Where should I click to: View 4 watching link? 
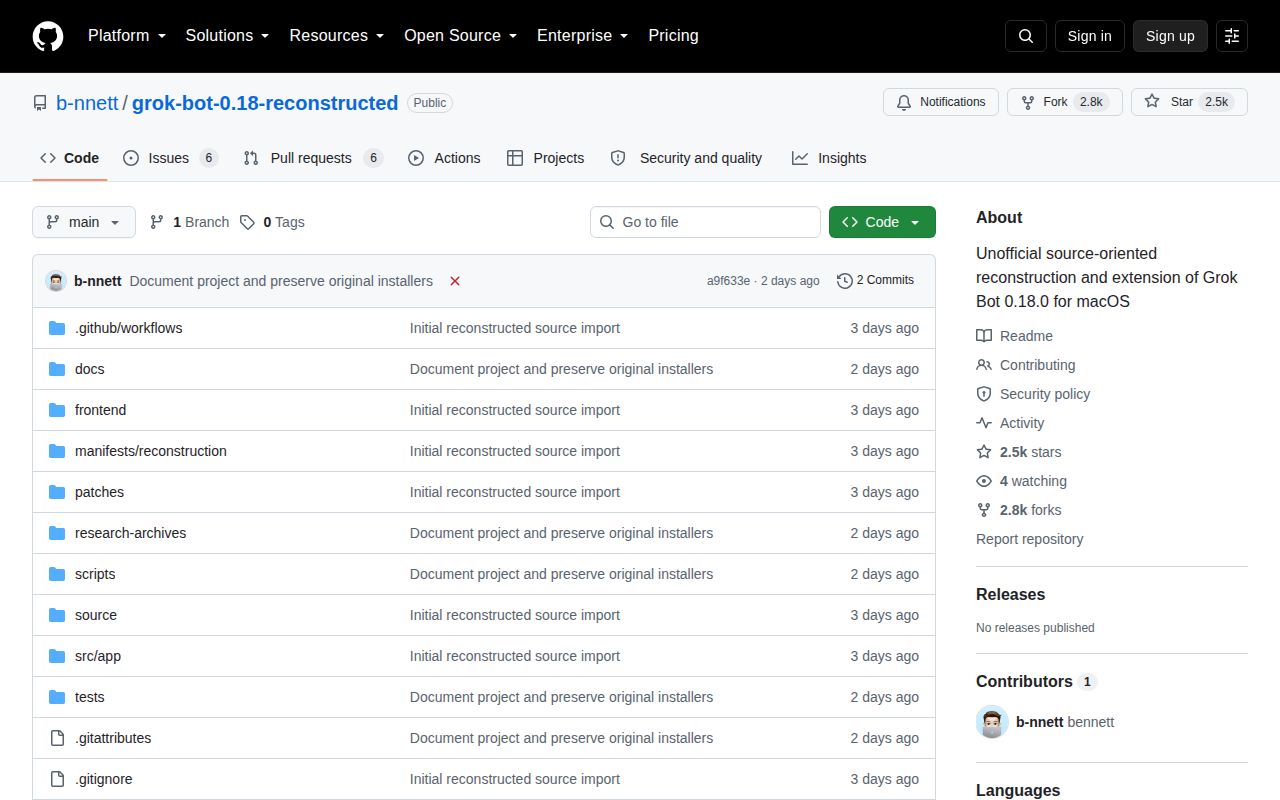tap(1021, 481)
